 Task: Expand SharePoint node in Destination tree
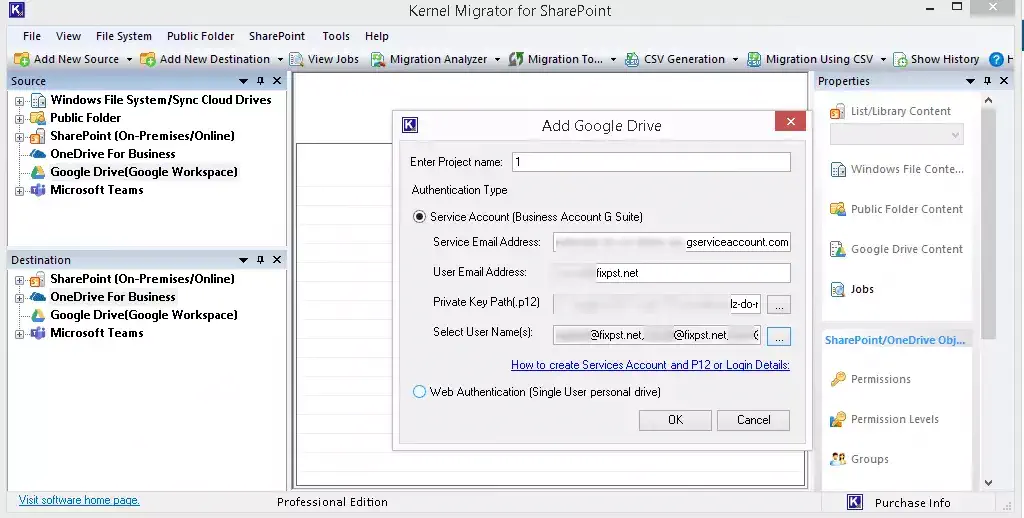click(x=19, y=280)
